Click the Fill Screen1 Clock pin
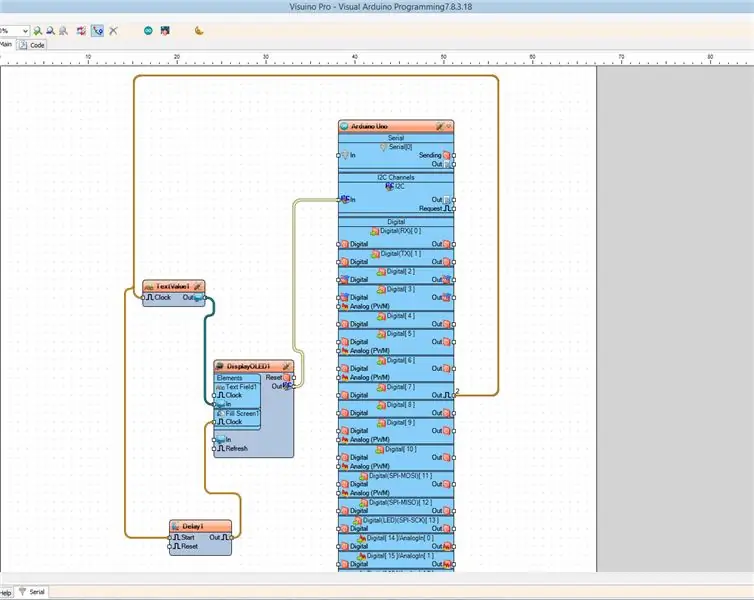Screen dimensions: 754x600 coord(214,422)
